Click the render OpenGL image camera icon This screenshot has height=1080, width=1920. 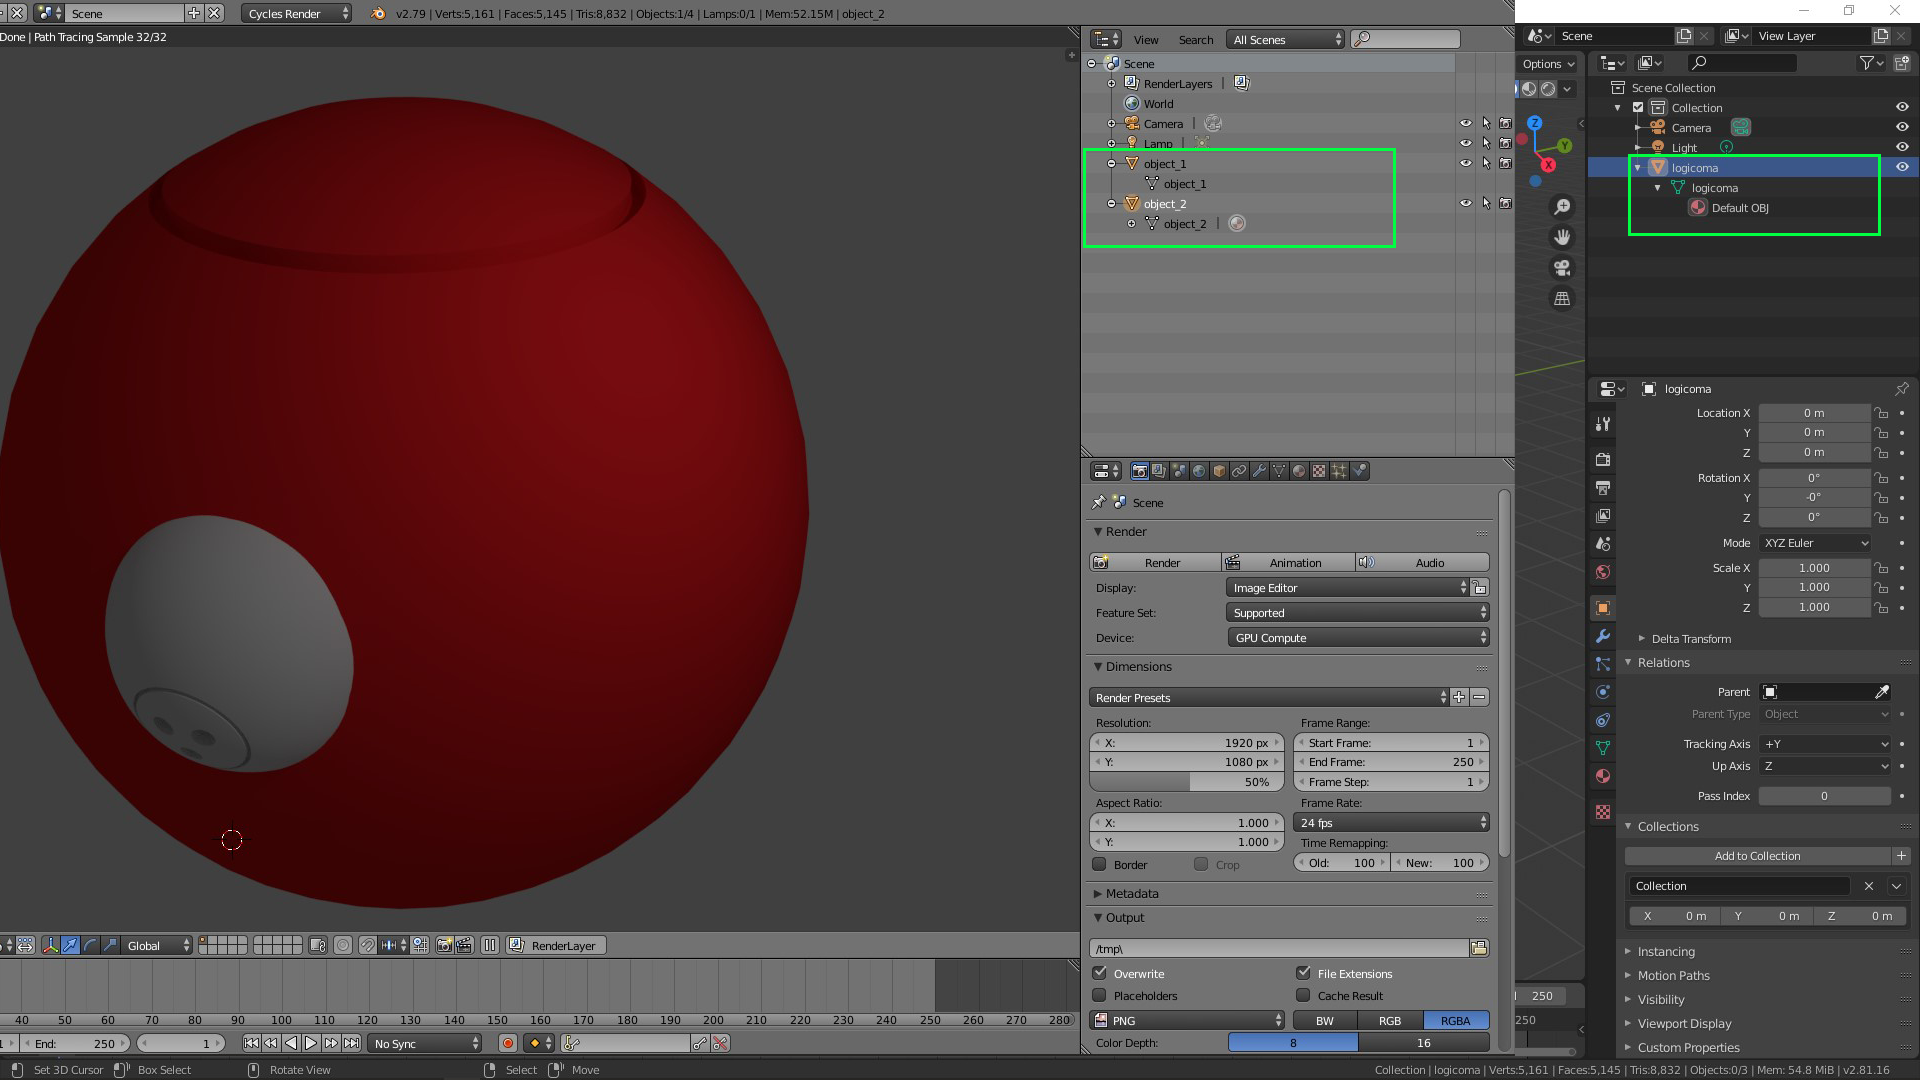pyautogui.click(x=444, y=945)
